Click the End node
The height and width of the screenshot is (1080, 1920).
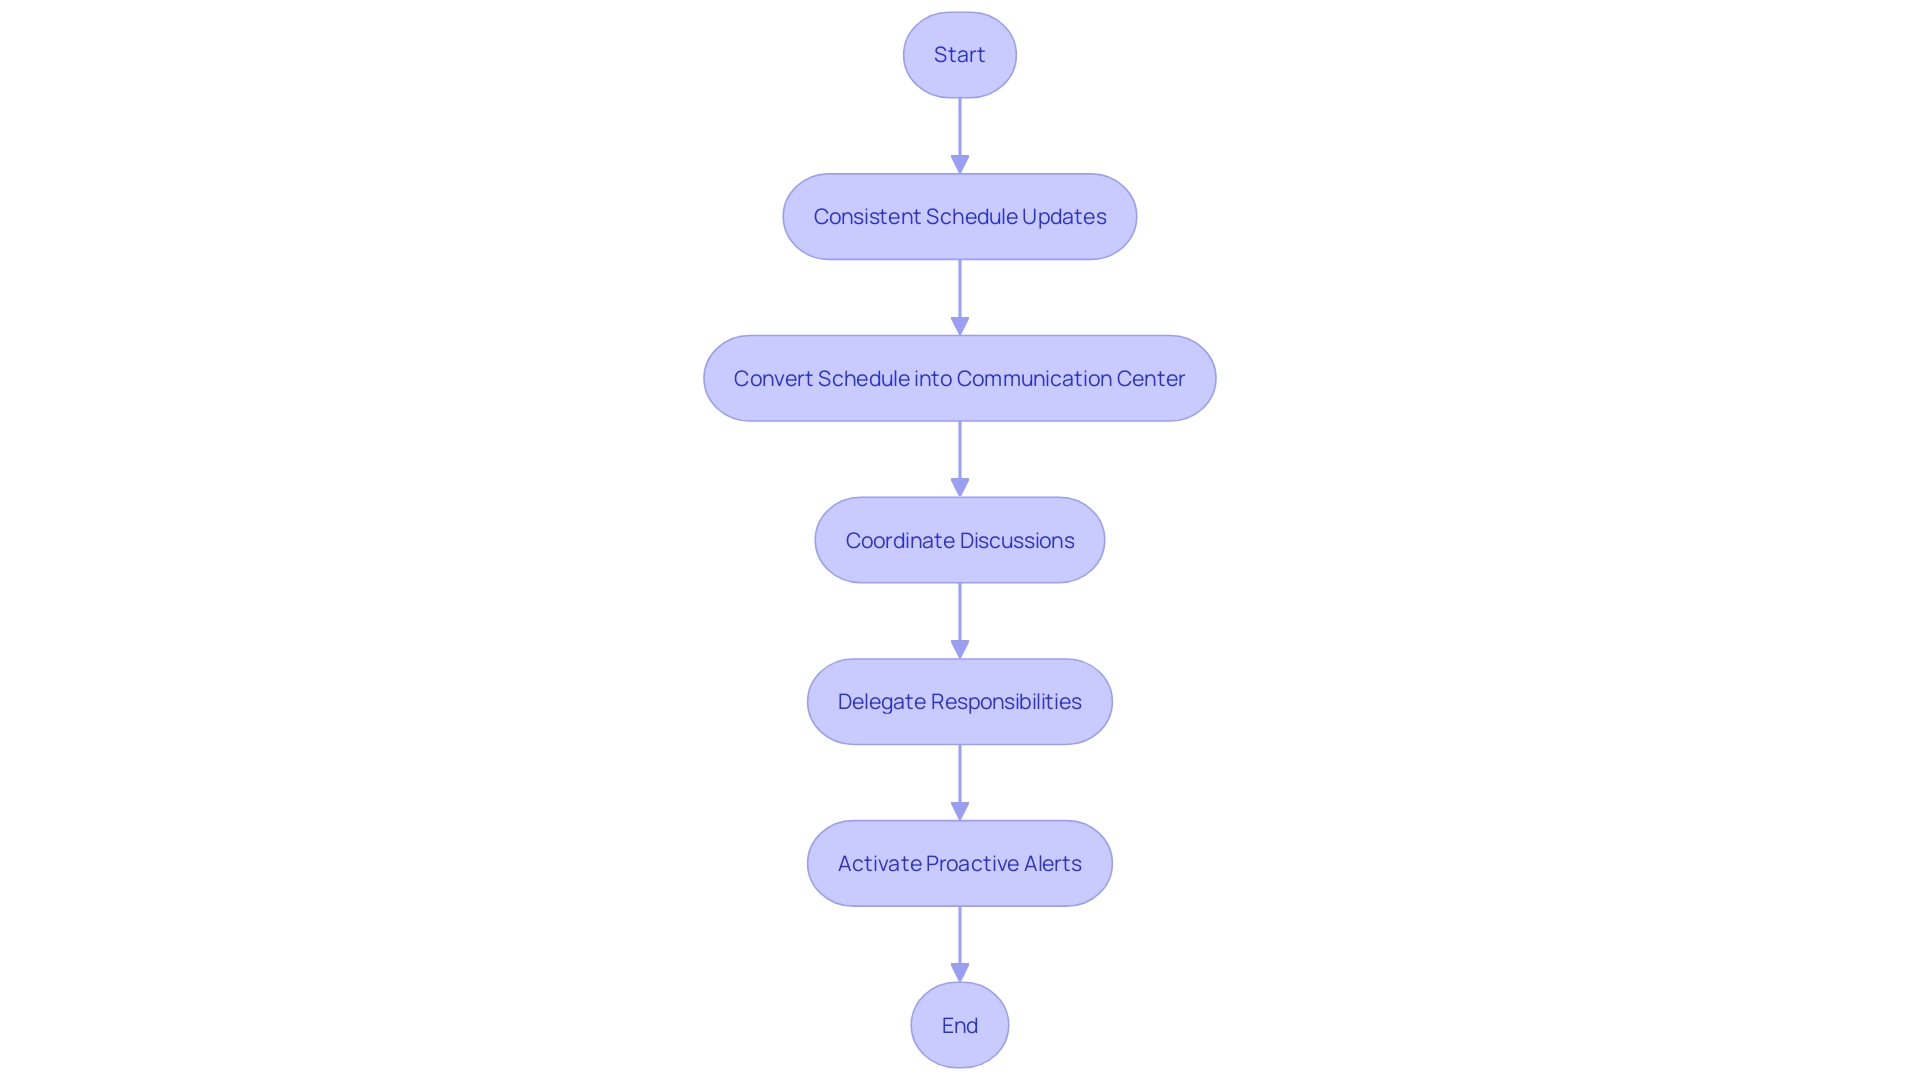960,1025
